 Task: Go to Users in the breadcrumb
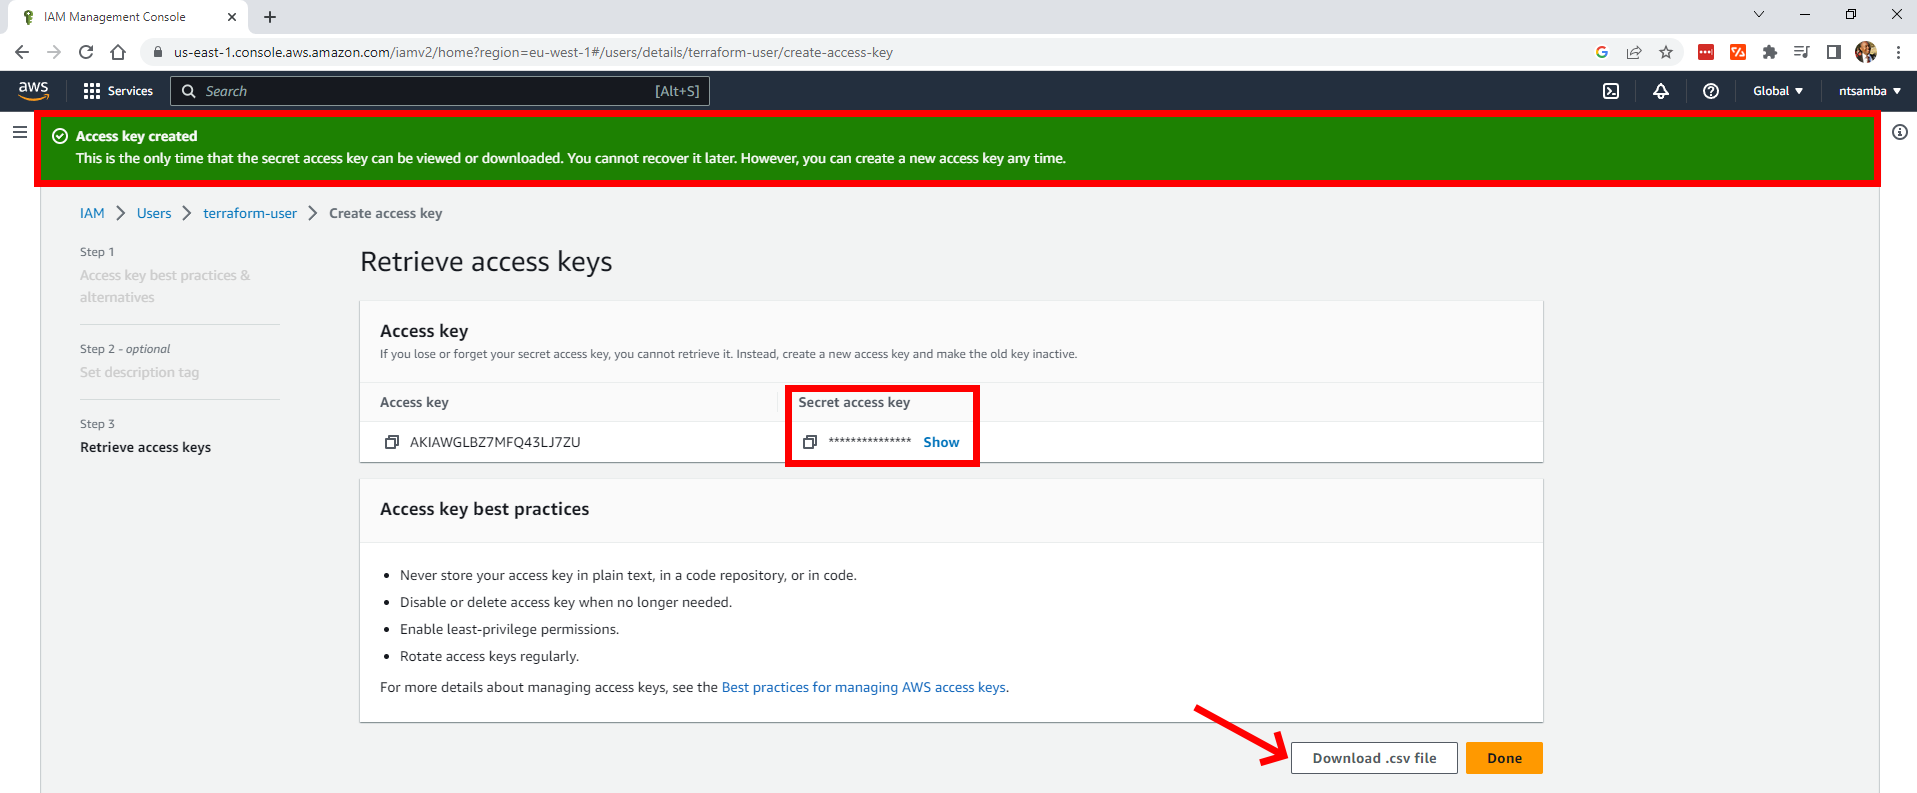click(x=154, y=213)
